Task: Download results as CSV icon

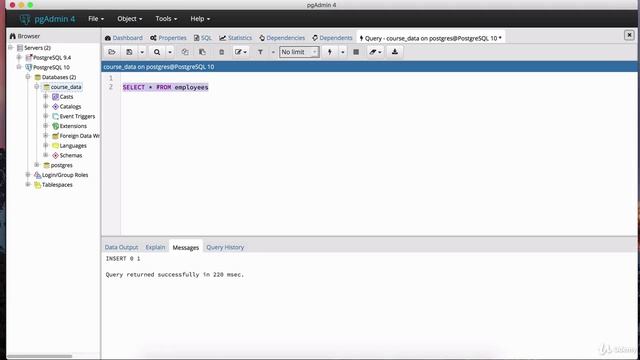Action: click(395, 52)
